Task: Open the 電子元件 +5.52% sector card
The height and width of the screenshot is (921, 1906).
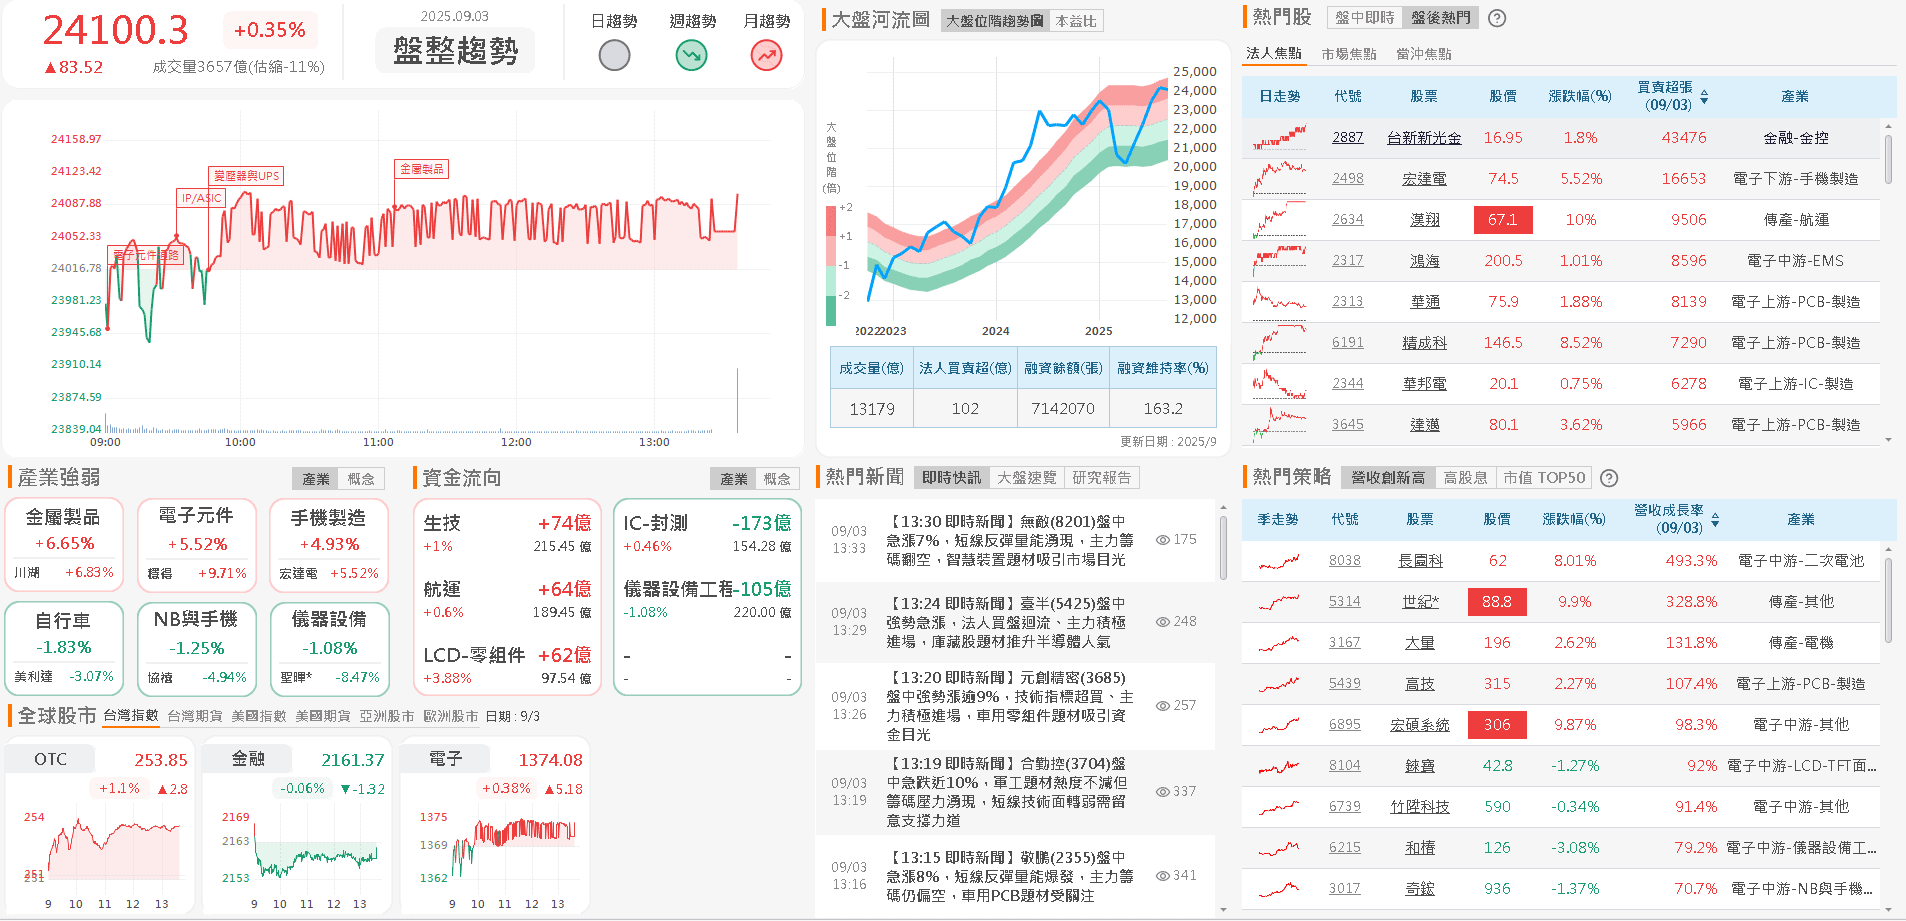Action: click(x=196, y=545)
